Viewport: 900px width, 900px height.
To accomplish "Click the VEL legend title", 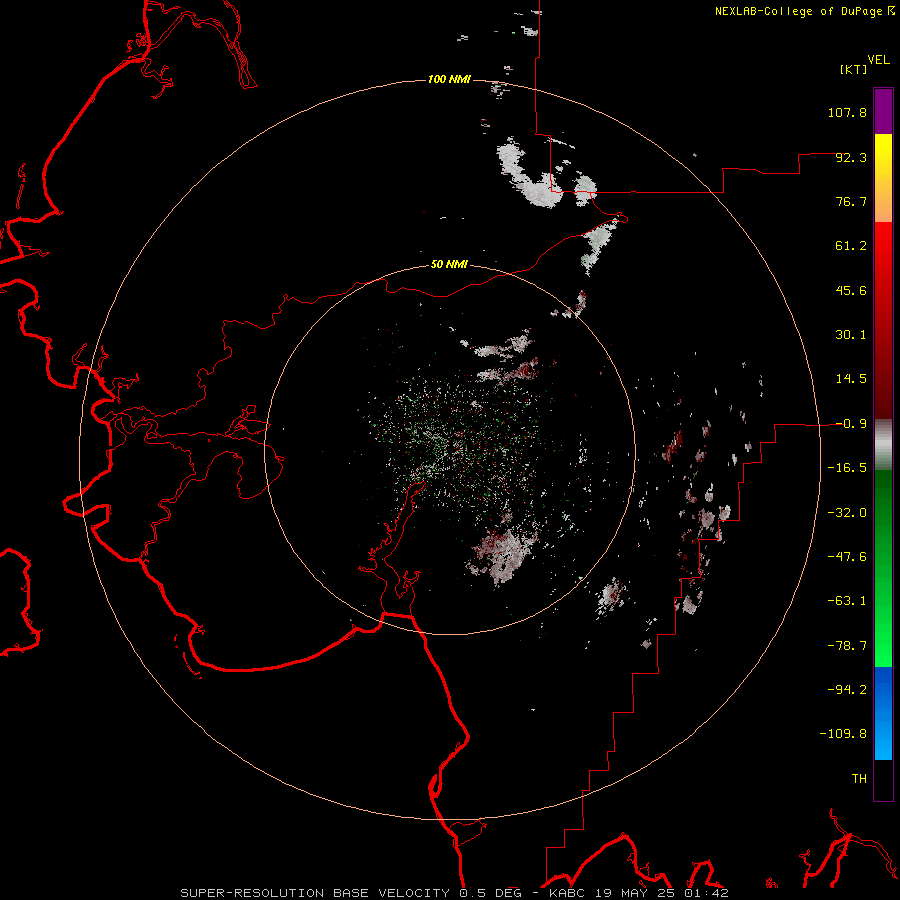I will coord(878,60).
